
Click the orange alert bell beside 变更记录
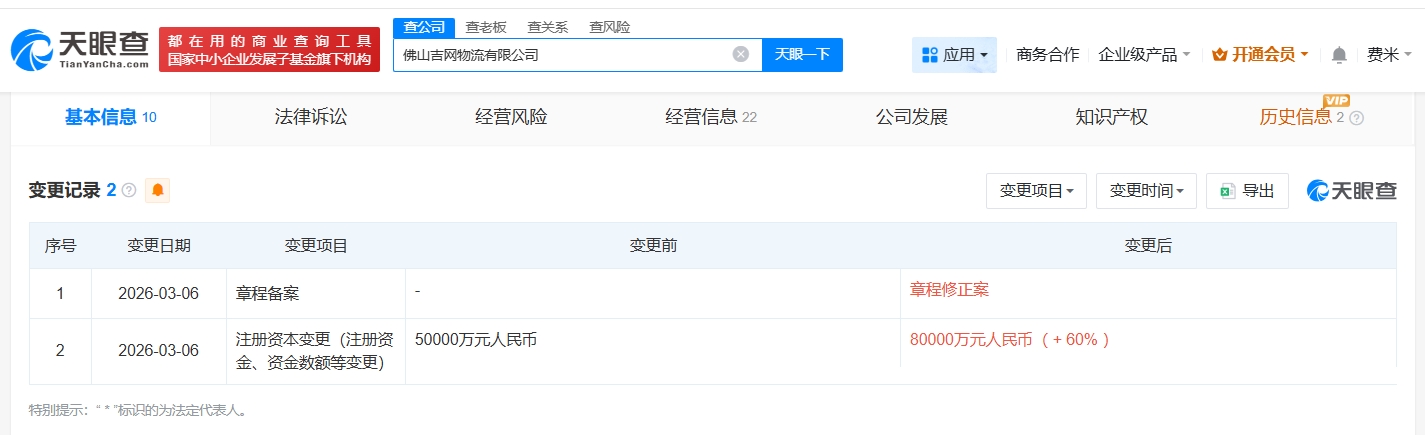(x=157, y=190)
